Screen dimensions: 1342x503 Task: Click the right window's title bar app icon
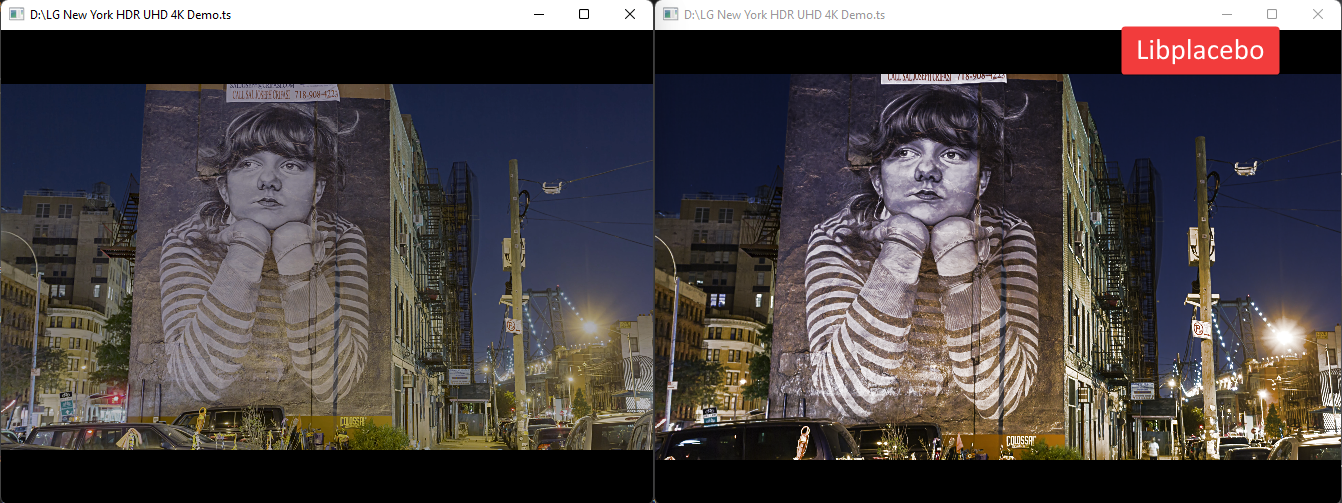(670, 15)
